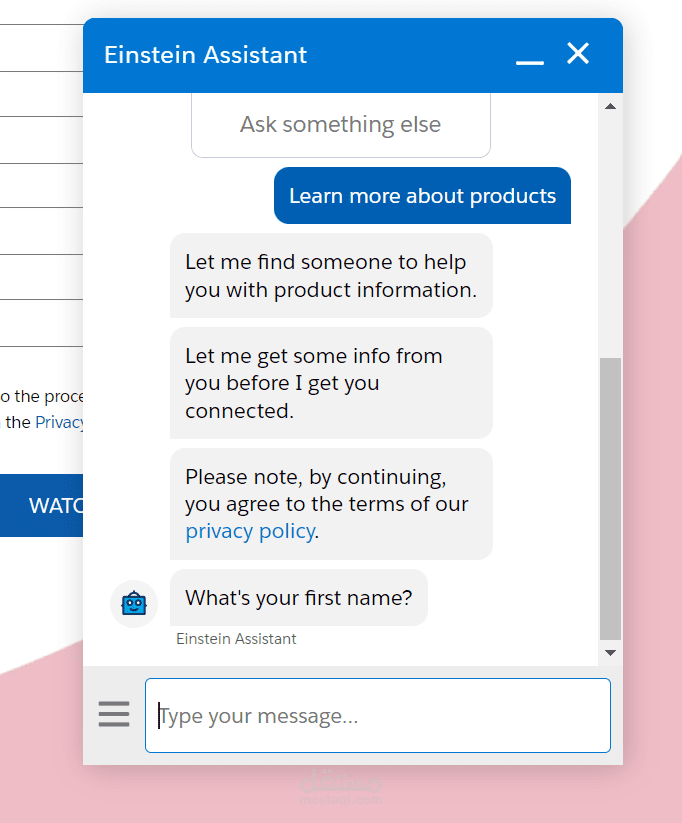This screenshot has width=682, height=823.
Task: Grab the chat scrollbar thumb
Action: click(610, 498)
